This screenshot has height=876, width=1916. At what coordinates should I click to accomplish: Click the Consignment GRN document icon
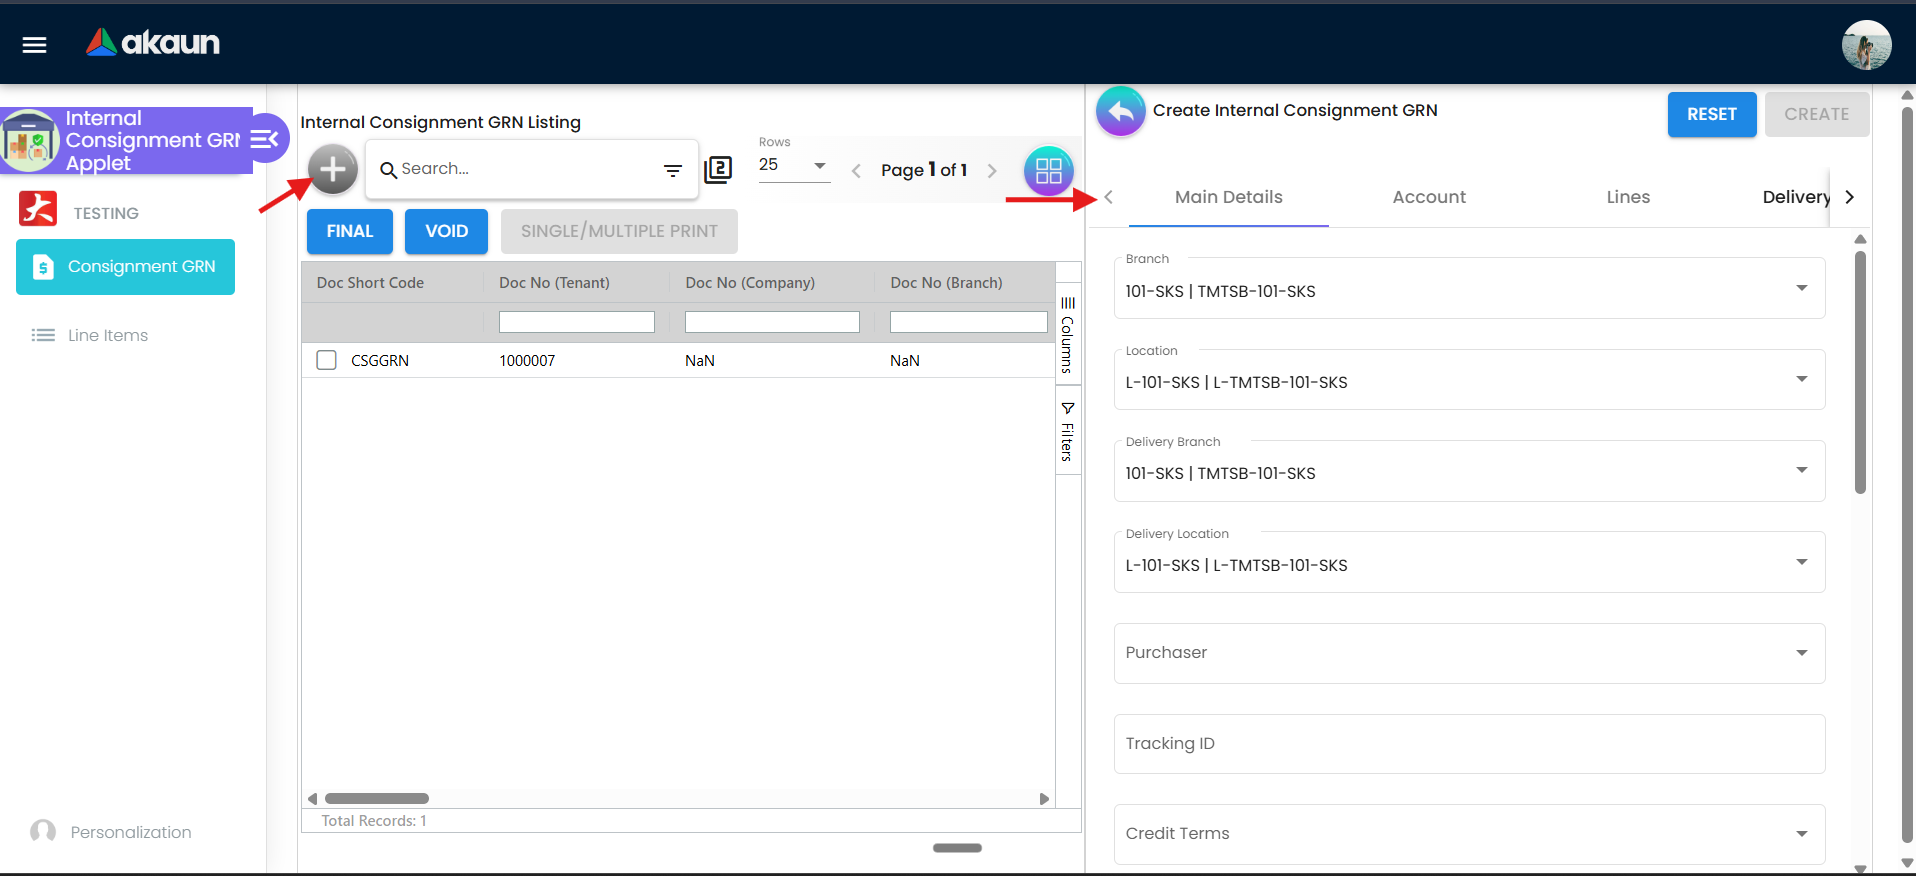[43, 267]
